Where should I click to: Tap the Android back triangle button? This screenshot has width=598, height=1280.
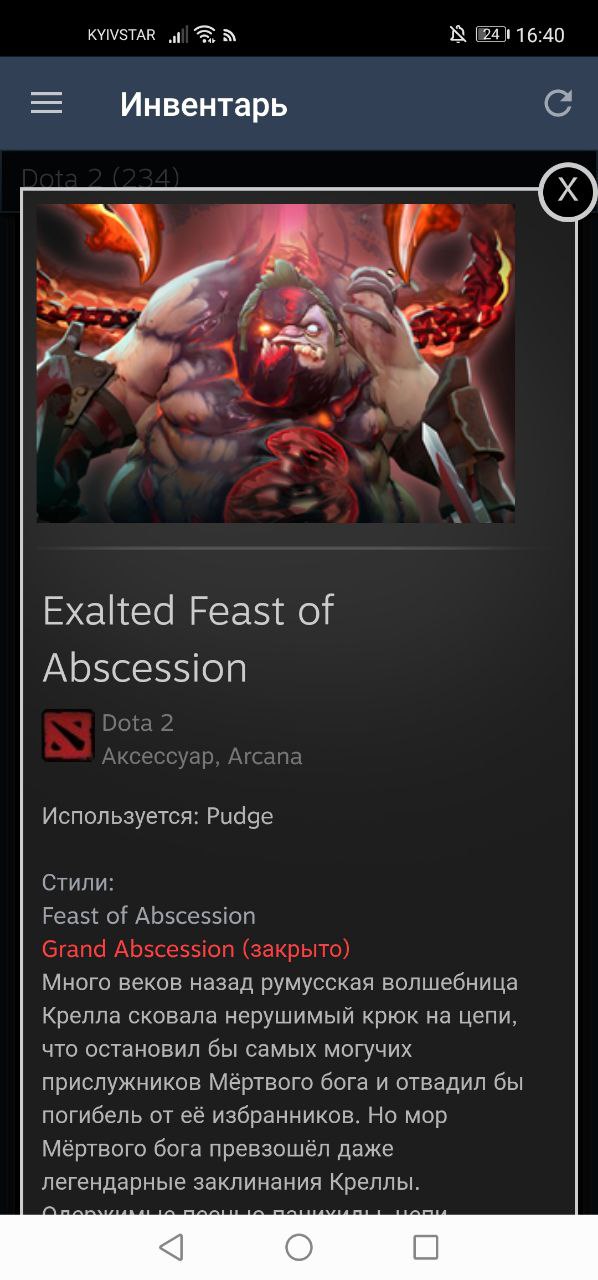tap(172, 1246)
